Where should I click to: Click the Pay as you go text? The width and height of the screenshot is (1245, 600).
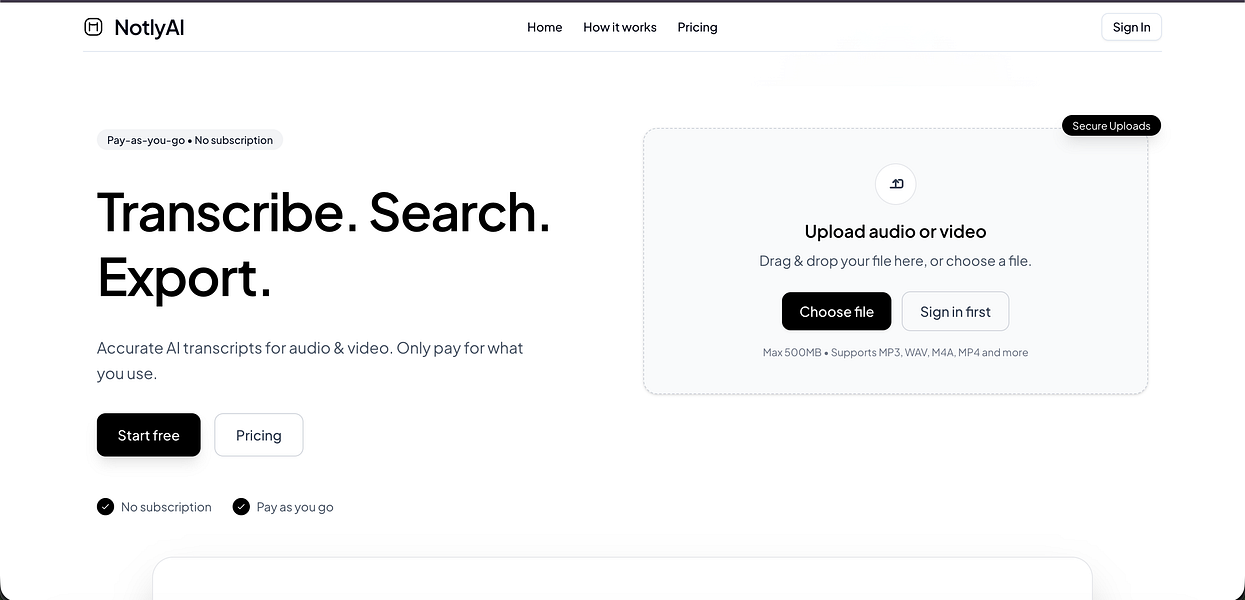click(295, 507)
